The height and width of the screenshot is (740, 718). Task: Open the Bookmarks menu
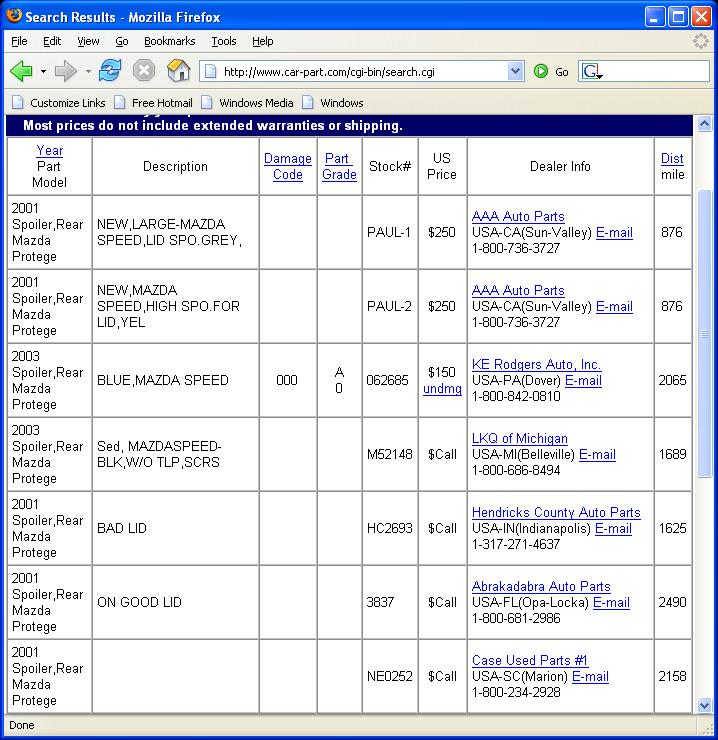[x=169, y=41]
